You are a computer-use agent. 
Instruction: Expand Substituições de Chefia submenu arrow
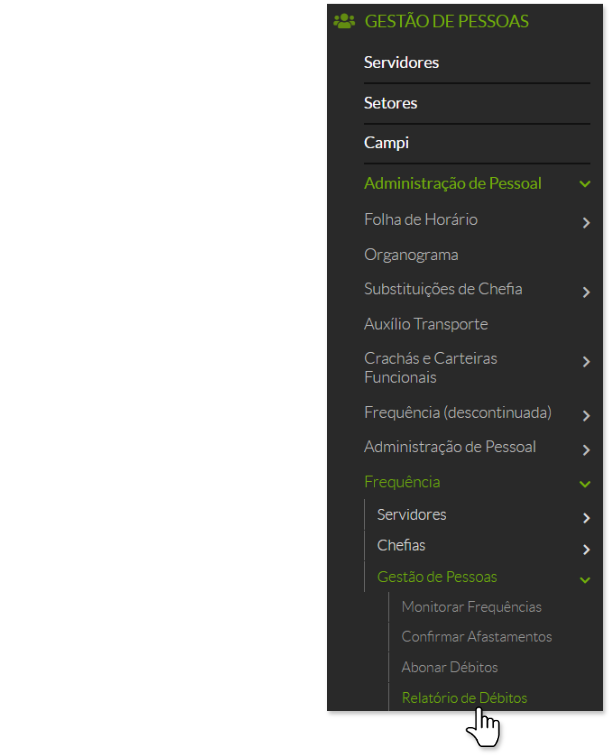586,292
